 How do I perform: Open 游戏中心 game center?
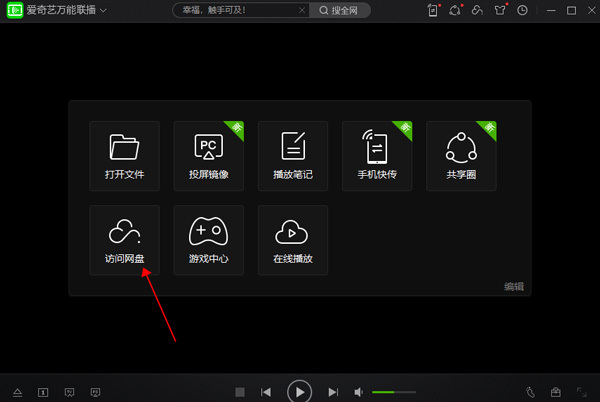point(208,240)
